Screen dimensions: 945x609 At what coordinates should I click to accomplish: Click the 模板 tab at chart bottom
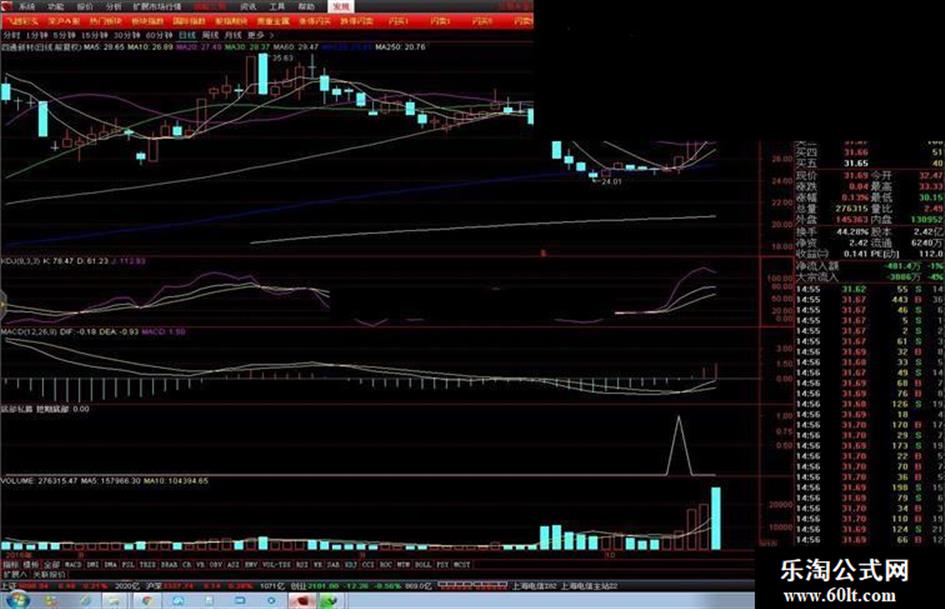(x=30, y=565)
